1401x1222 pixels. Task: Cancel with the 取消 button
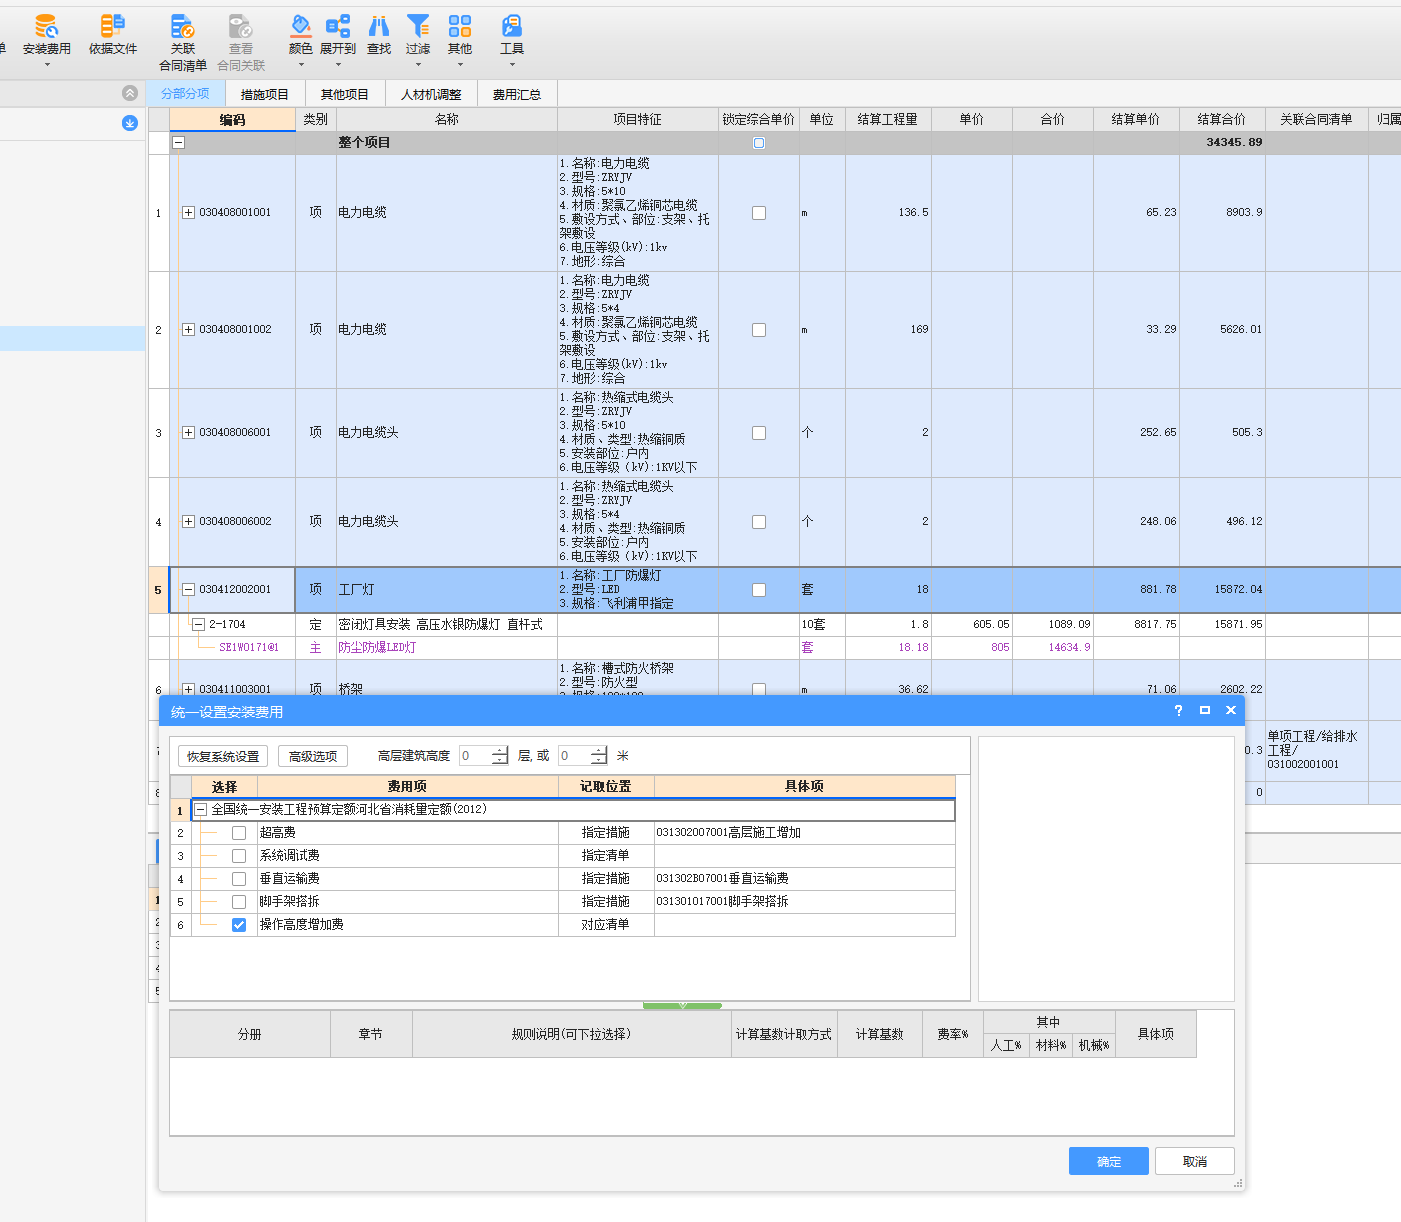1195,1161
